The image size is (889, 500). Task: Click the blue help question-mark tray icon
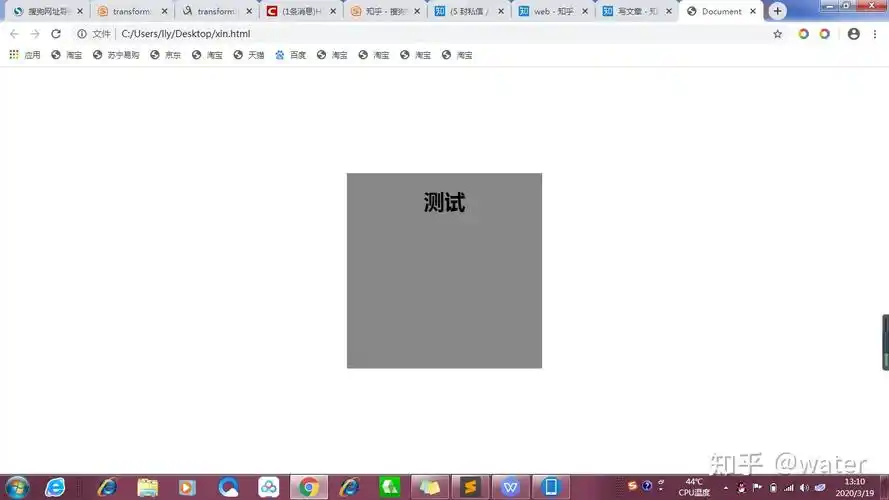click(x=646, y=486)
